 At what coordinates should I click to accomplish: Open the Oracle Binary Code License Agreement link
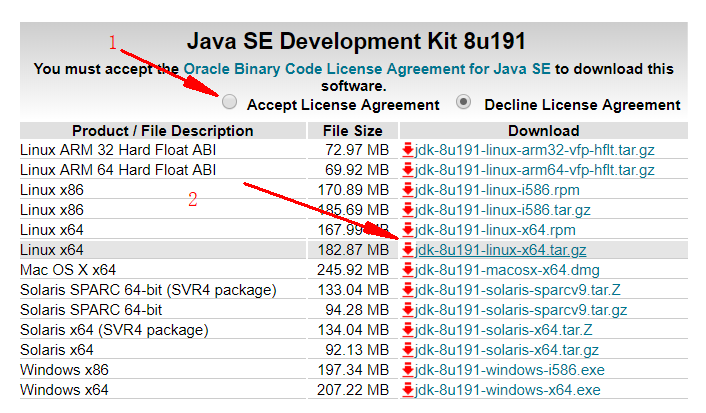coord(367,68)
